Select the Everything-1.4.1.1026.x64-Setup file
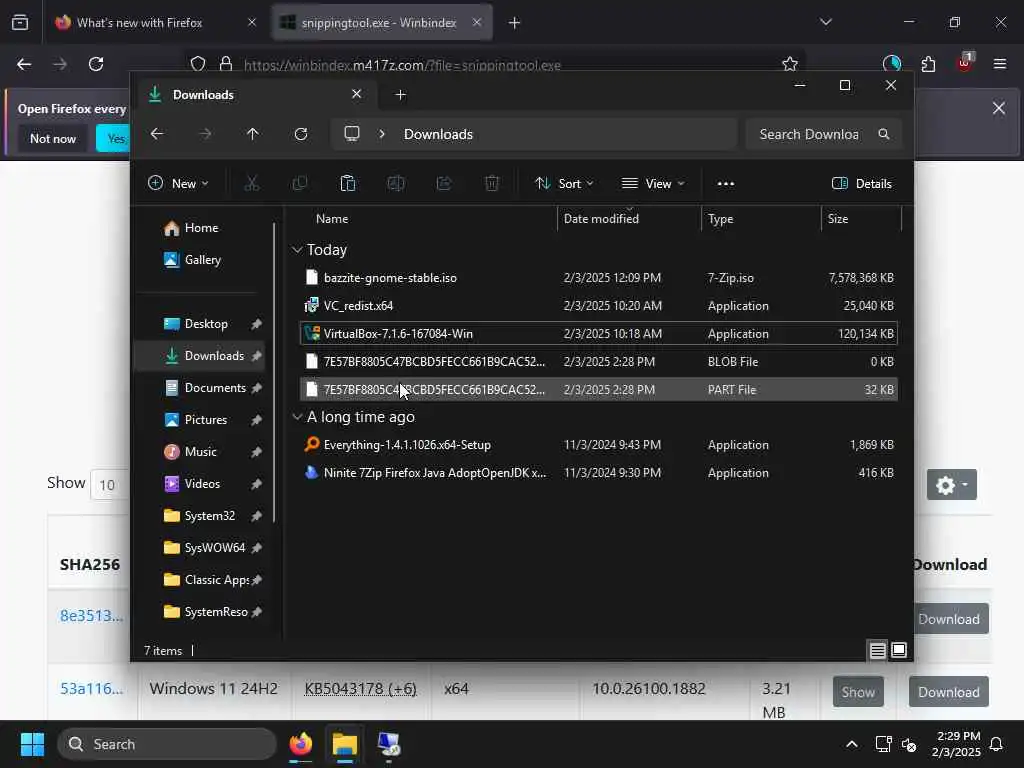 pyautogui.click(x=598, y=445)
